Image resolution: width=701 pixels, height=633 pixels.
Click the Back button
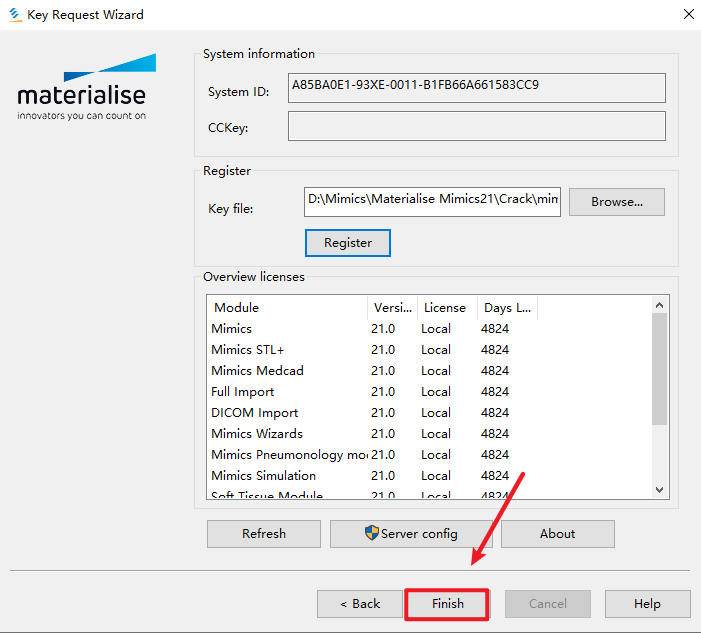[359, 604]
